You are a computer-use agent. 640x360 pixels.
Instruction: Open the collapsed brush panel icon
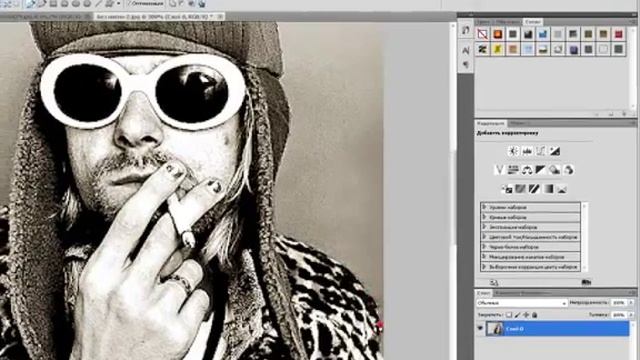coord(466,30)
